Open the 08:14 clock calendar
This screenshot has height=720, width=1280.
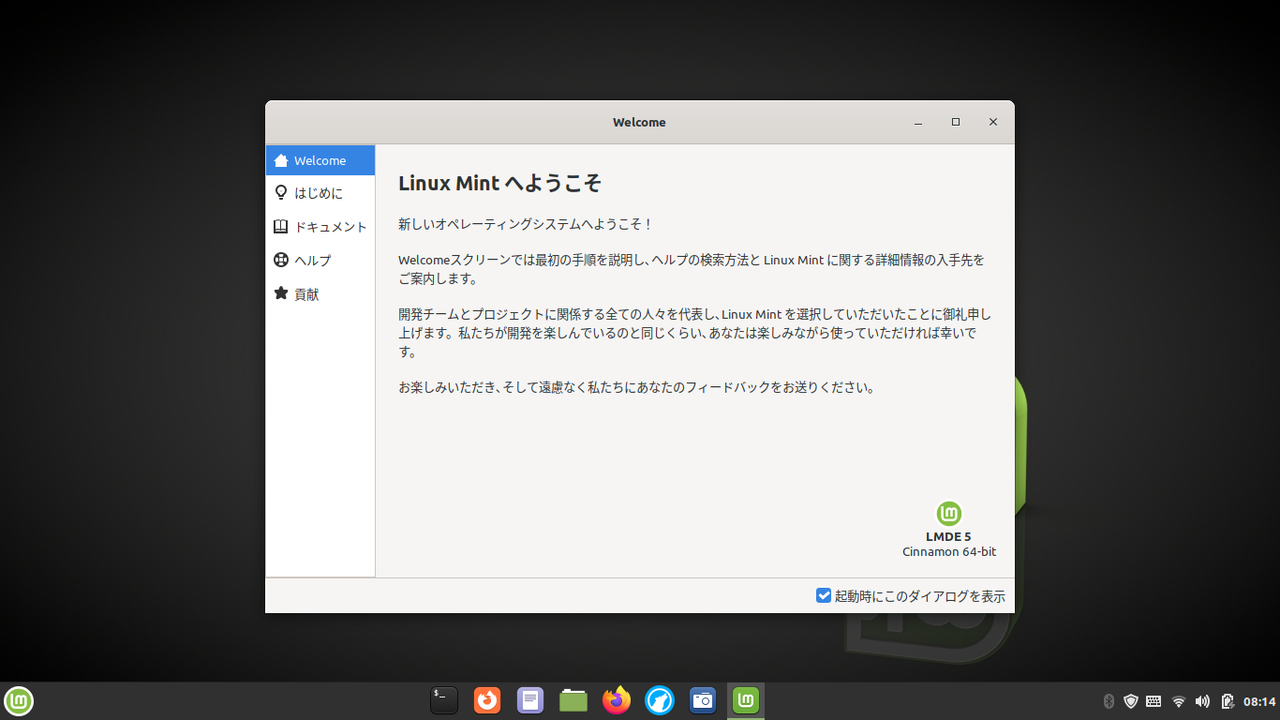[x=1259, y=701]
